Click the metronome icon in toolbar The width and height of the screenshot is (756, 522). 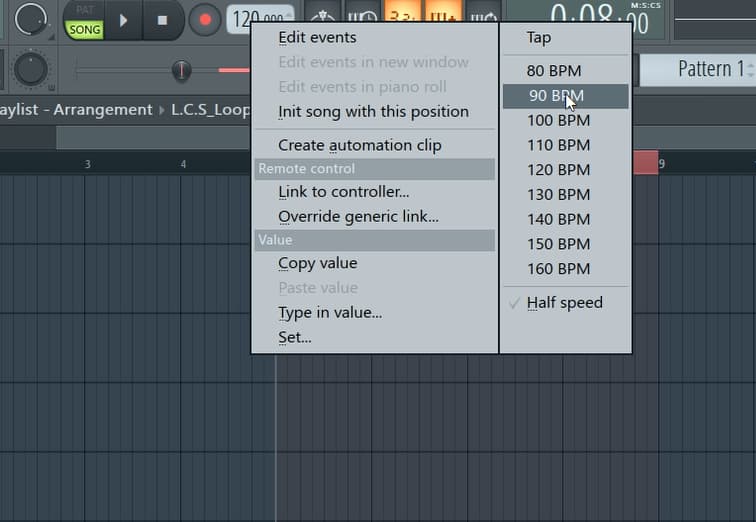click(x=322, y=18)
